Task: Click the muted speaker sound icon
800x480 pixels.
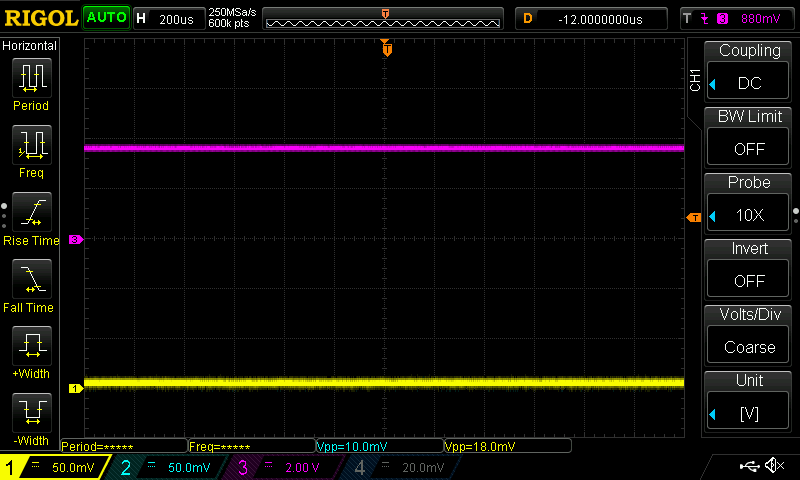Action: [774, 465]
